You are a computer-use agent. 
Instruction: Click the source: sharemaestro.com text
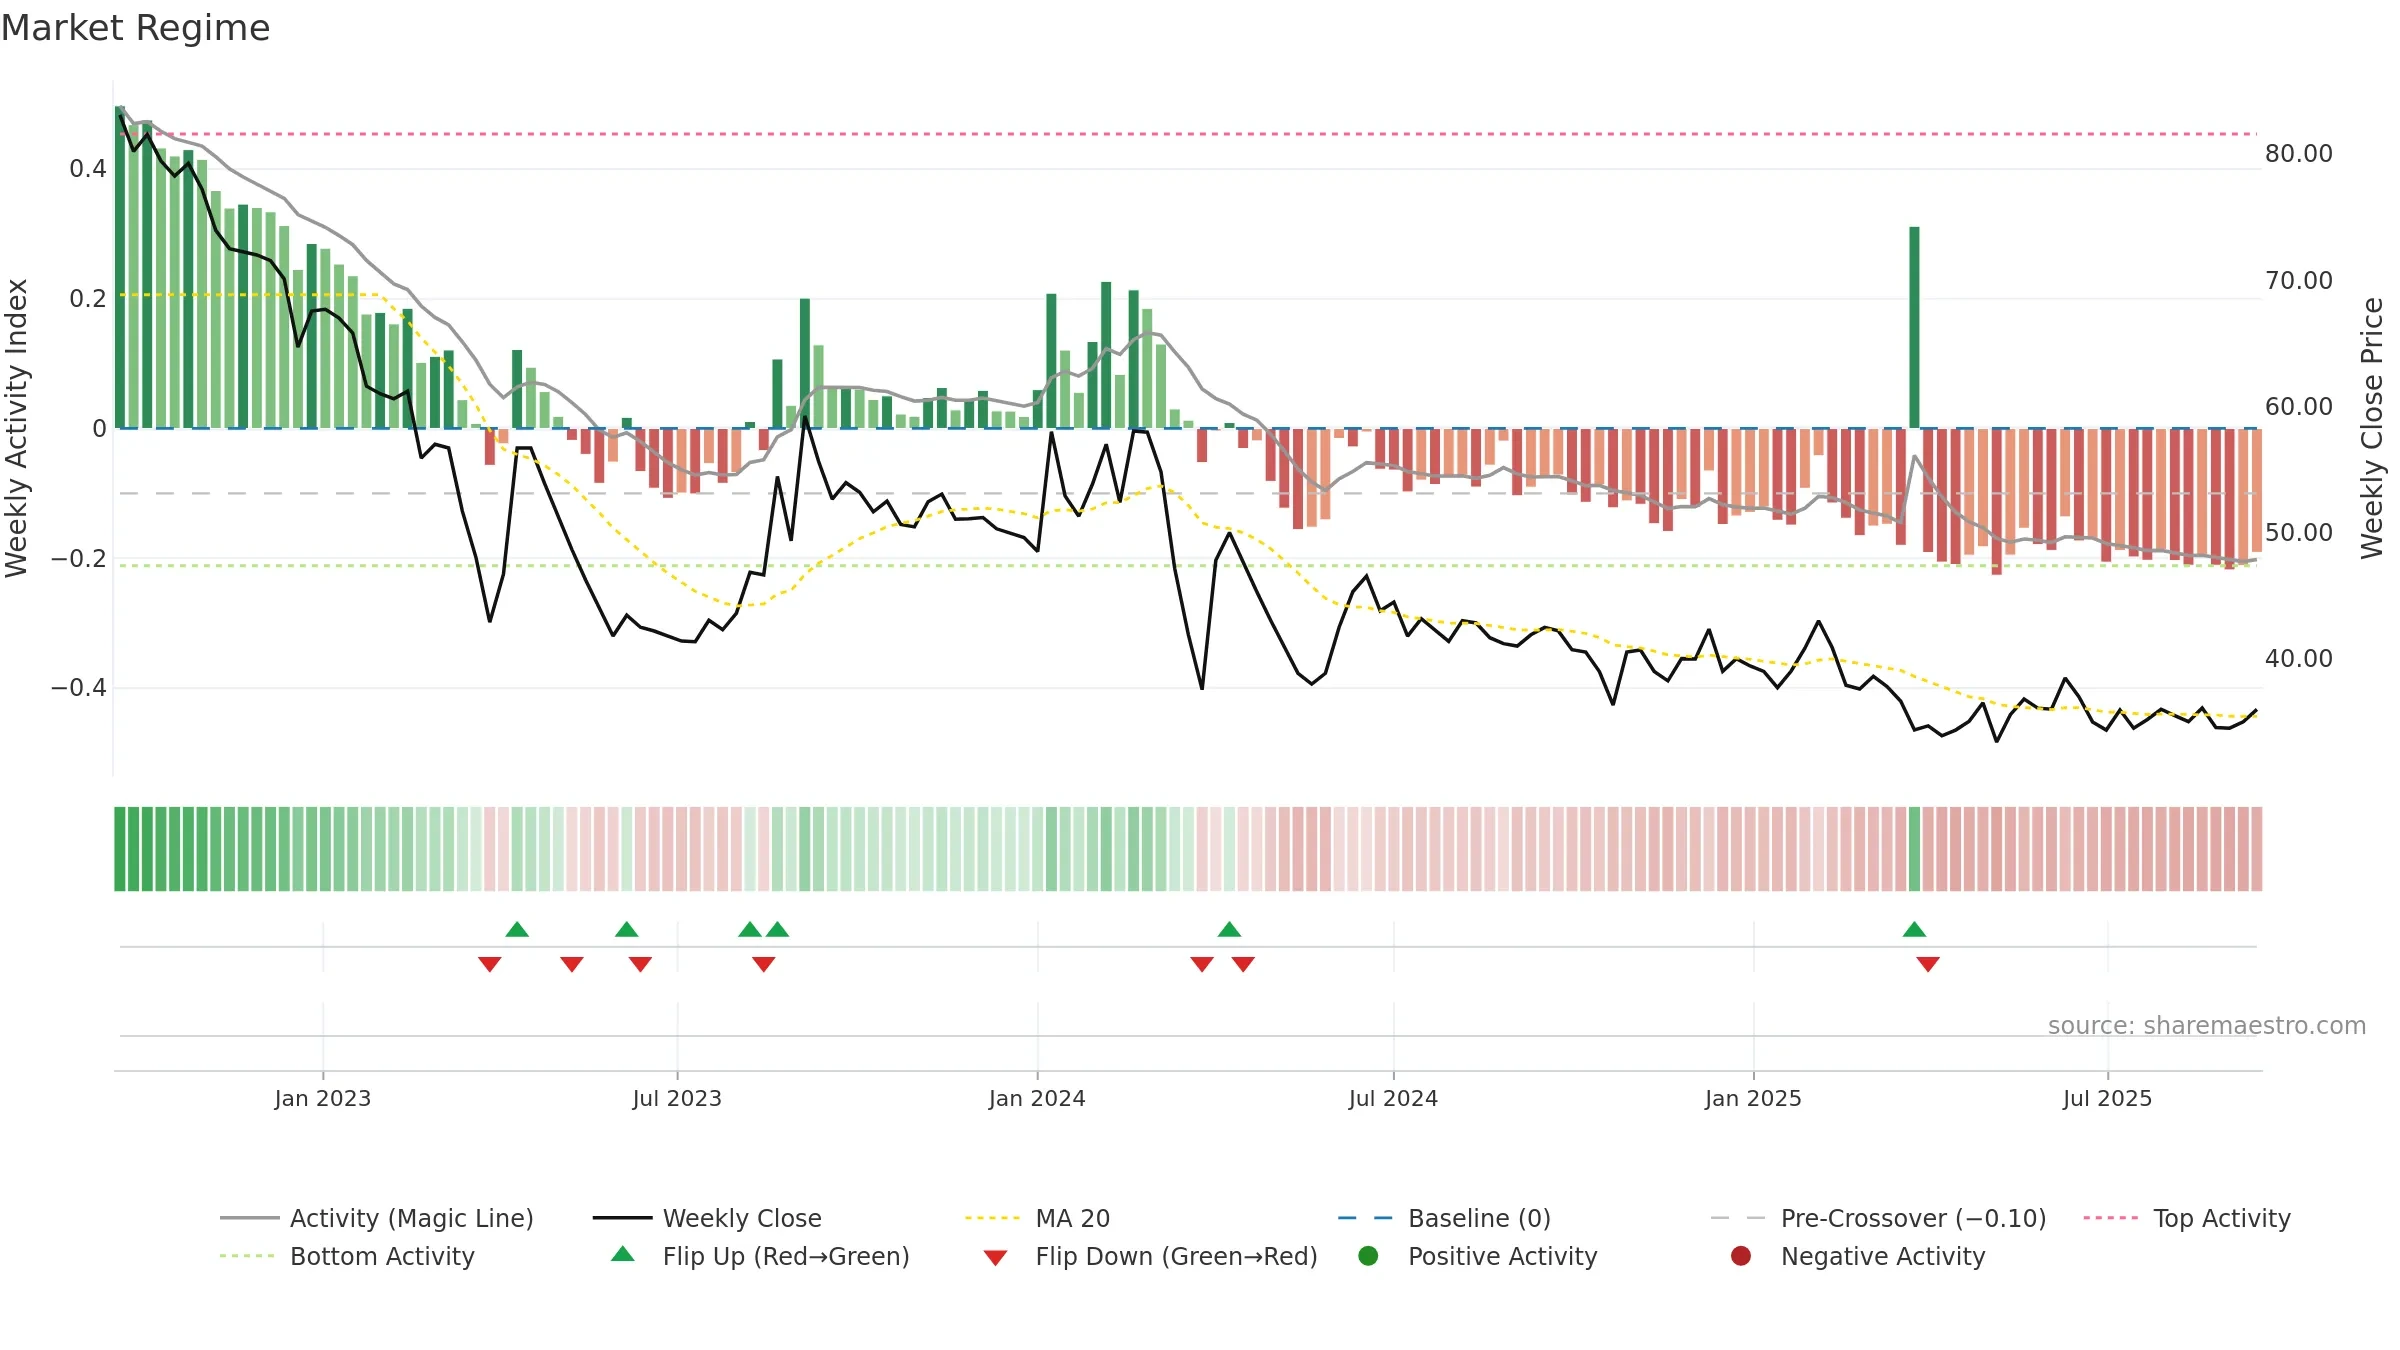(2207, 1025)
